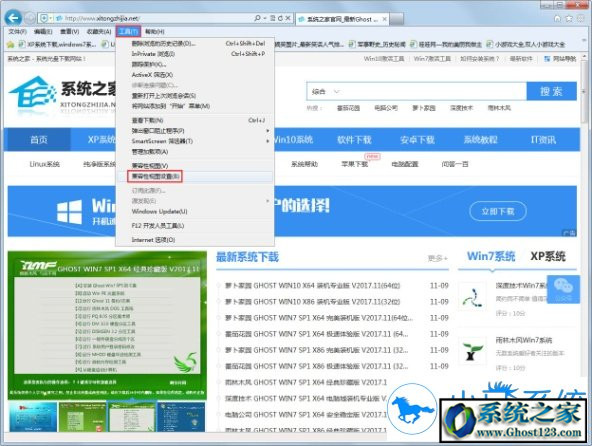
Task: Click the browser Forward arrow button
Action: [x=30, y=18]
